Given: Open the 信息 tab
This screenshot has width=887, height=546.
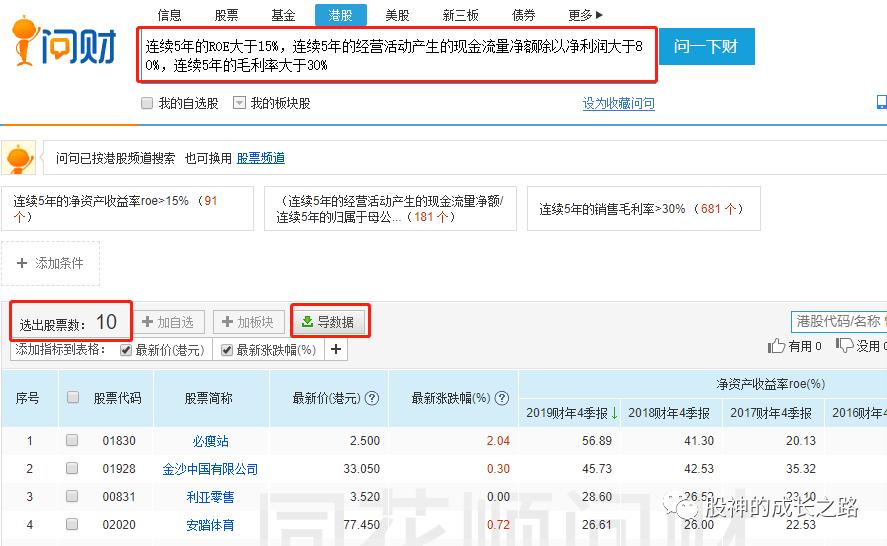Looking at the screenshot, I should [169, 15].
